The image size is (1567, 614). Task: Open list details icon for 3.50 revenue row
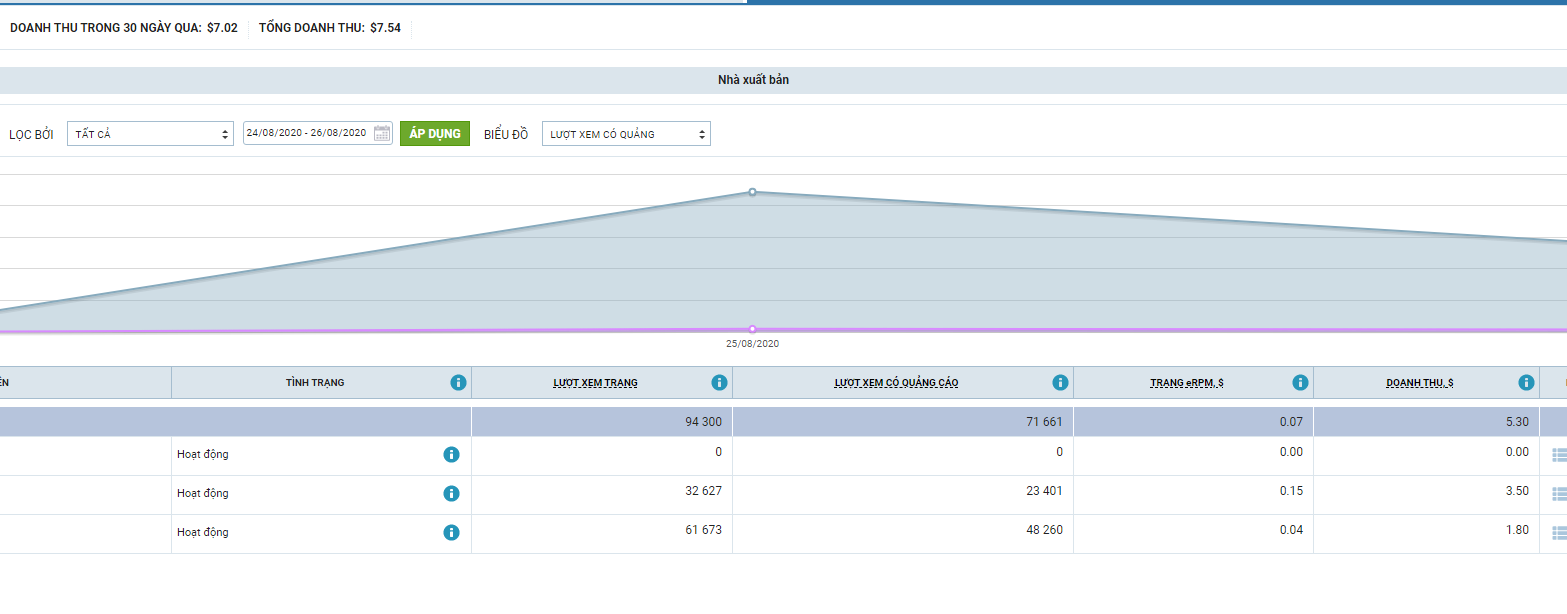point(1558,494)
